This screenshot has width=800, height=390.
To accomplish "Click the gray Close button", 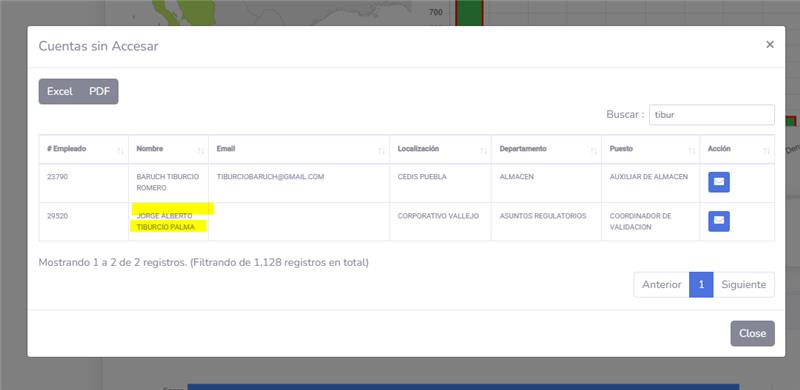I will click(x=753, y=333).
